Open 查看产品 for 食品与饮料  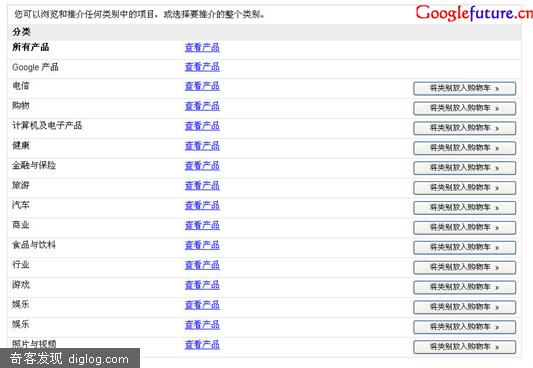(x=202, y=245)
